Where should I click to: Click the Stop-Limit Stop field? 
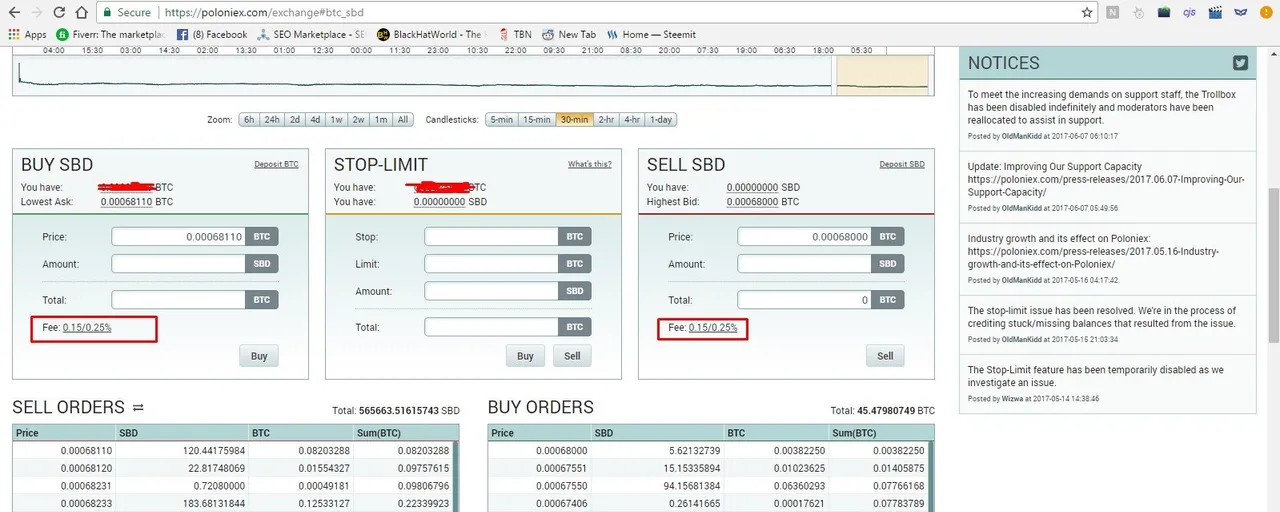[x=491, y=237]
